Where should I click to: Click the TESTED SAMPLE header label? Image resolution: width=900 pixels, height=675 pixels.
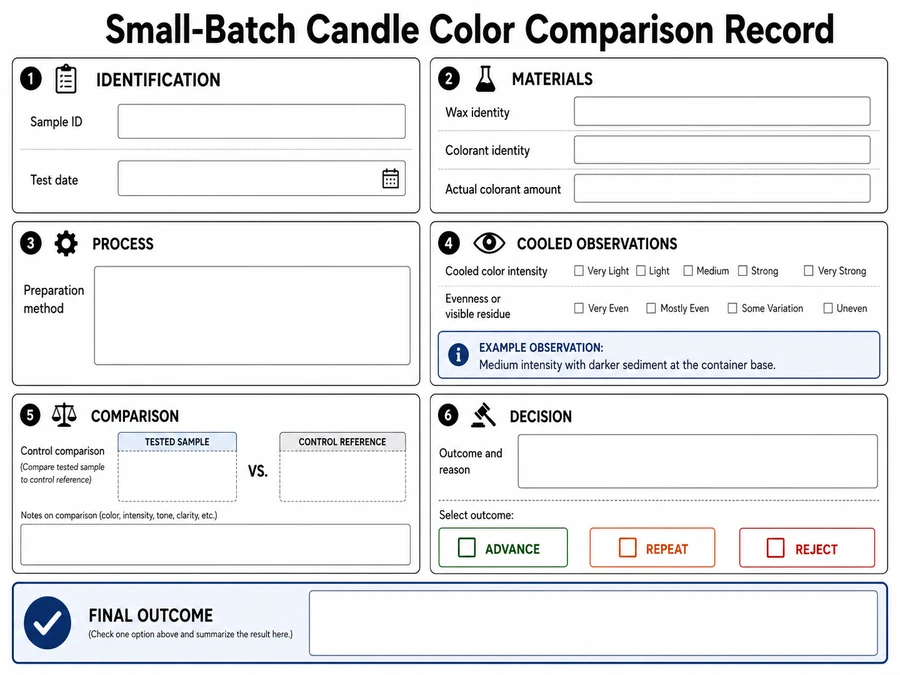177,442
